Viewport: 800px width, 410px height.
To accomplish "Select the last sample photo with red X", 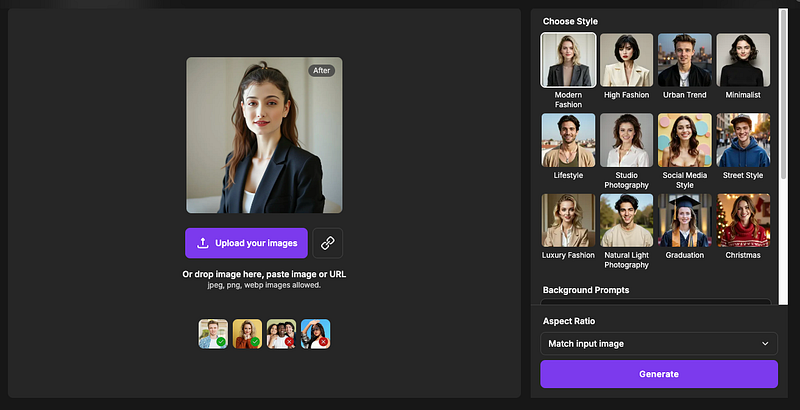I will click(315, 334).
